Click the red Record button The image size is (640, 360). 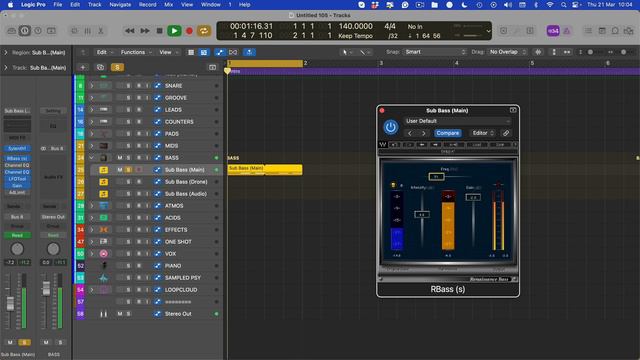coord(189,31)
